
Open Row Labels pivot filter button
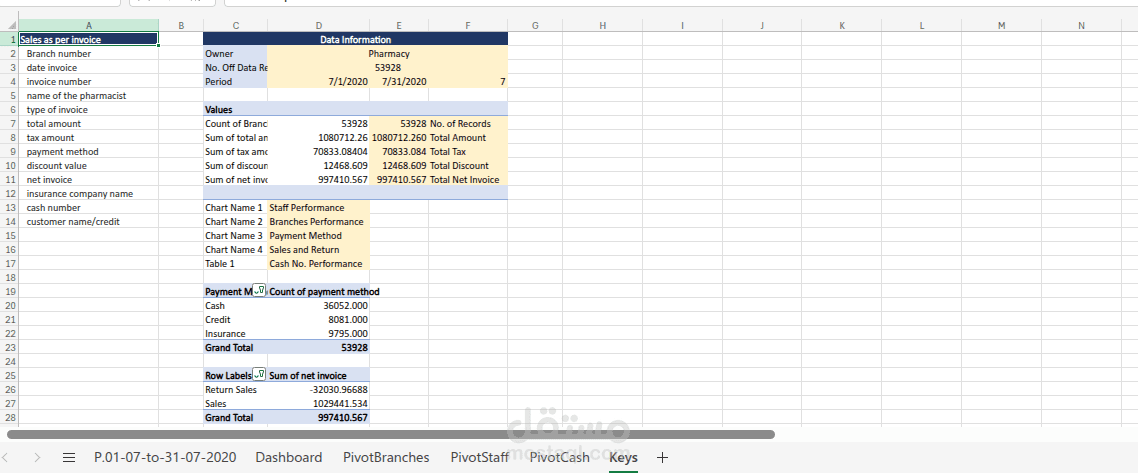[258, 375]
